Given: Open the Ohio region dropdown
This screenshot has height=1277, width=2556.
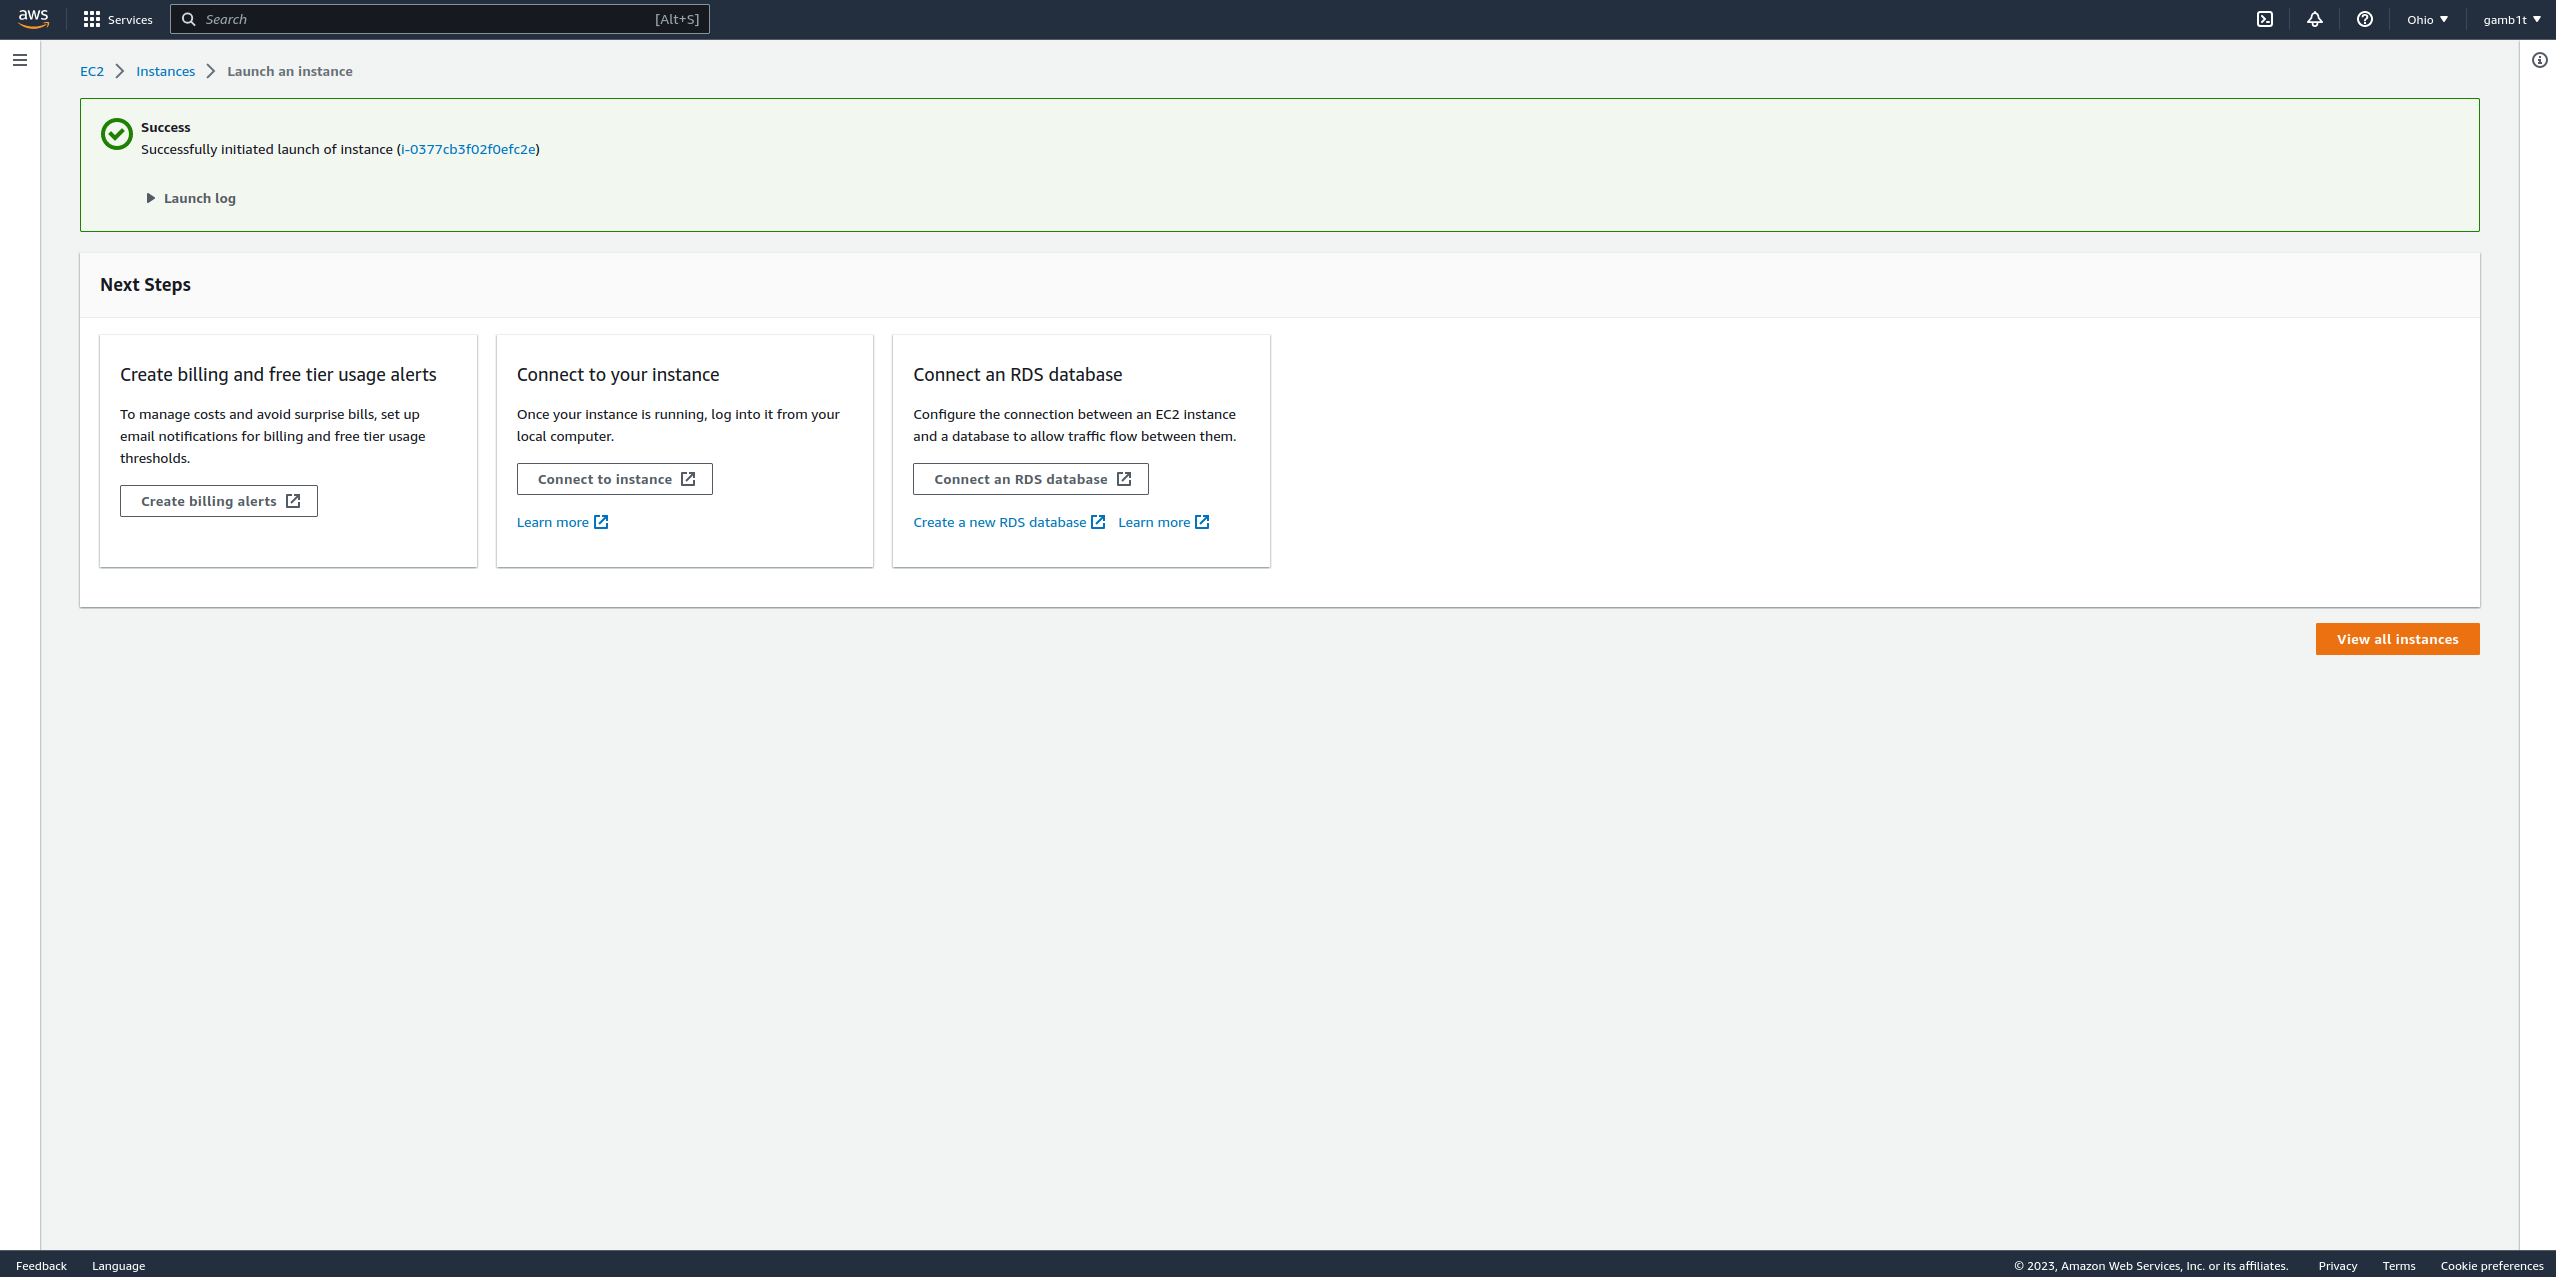Looking at the screenshot, I should [2427, 19].
